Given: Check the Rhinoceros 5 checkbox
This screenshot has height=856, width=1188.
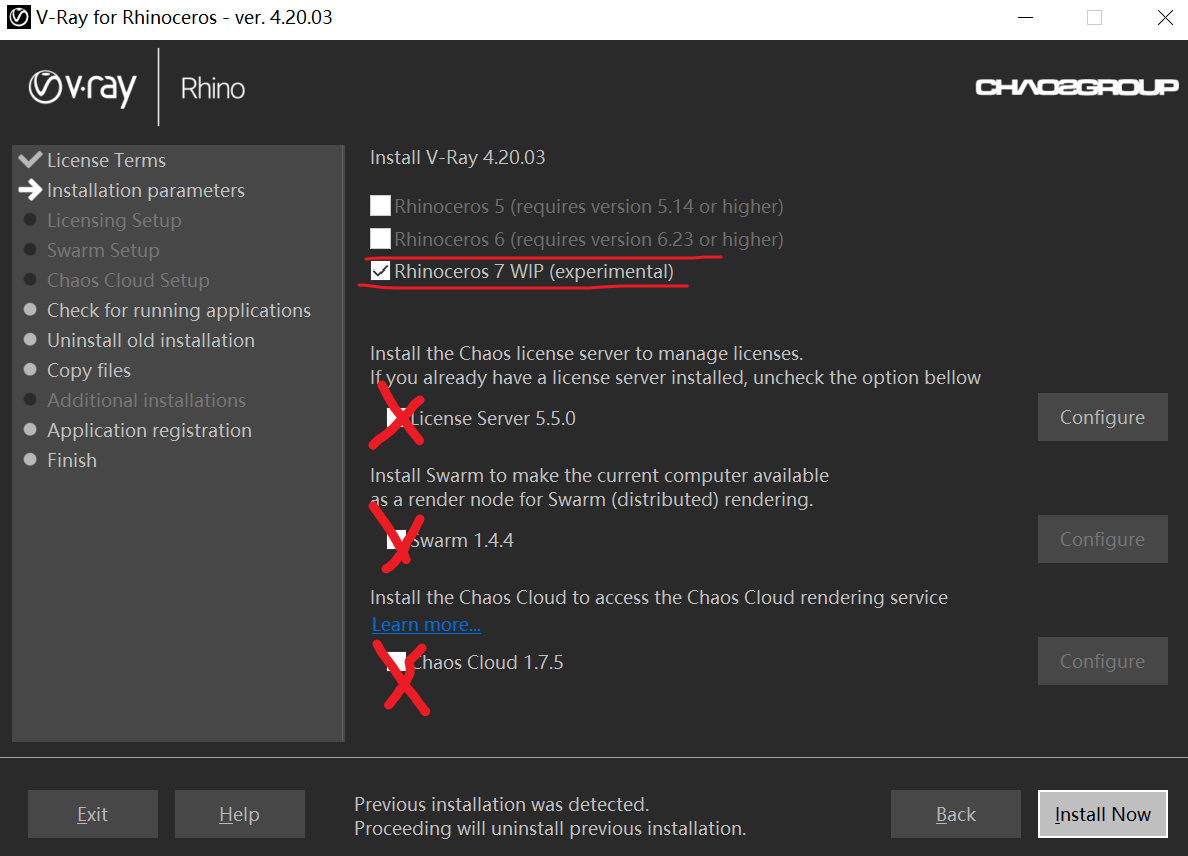Looking at the screenshot, I should tap(380, 206).
